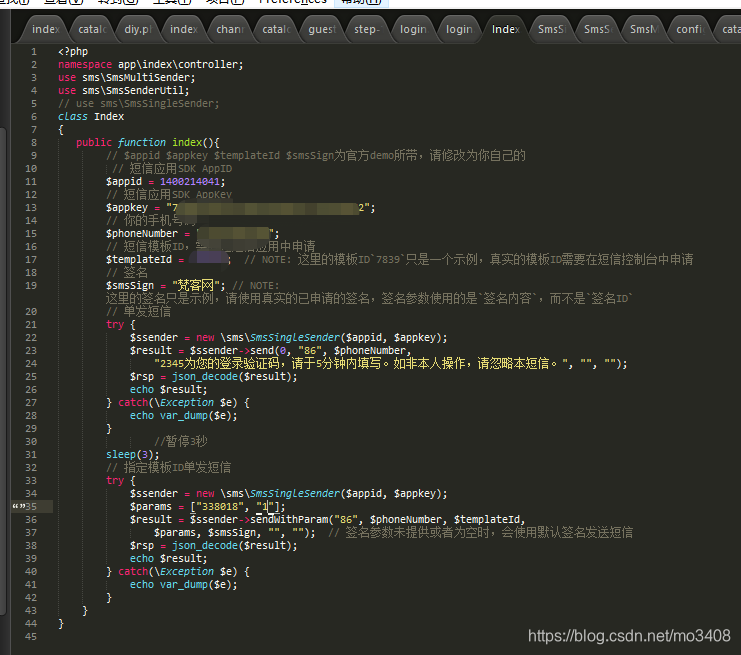
Task: Click line number 8 in the gutter
Action: [x=34, y=142]
